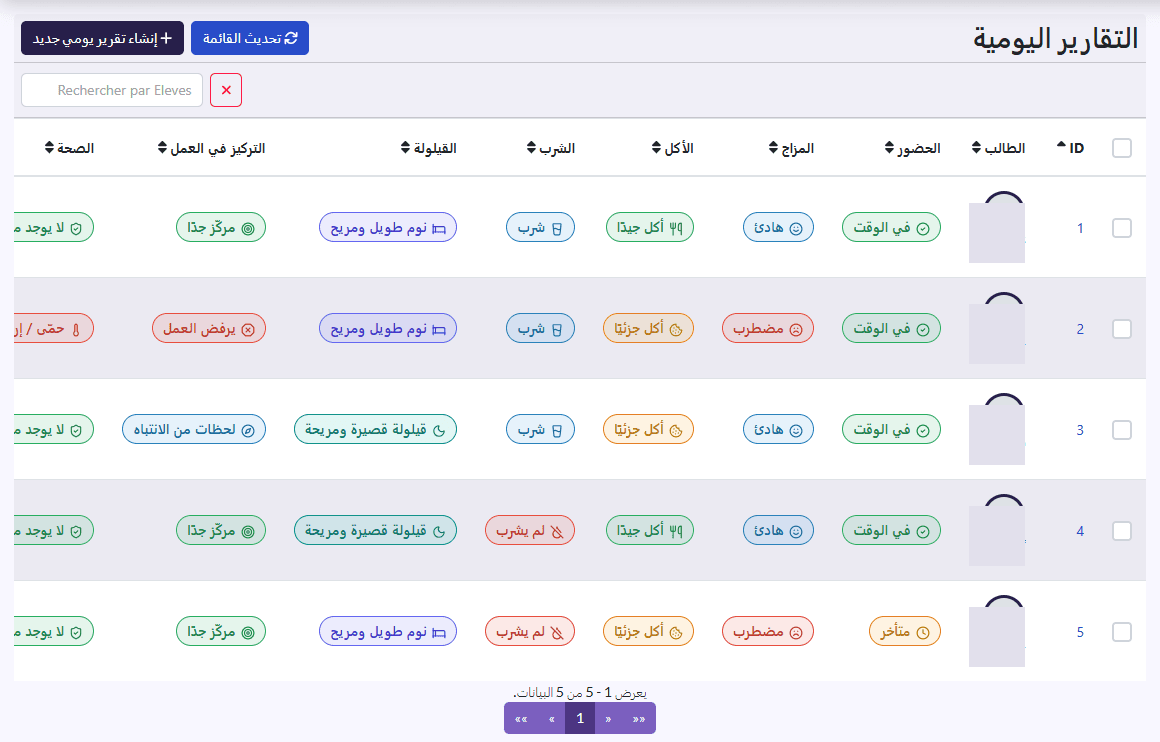Click أكل جيدًا utensils badge in row 4

click(x=650, y=530)
